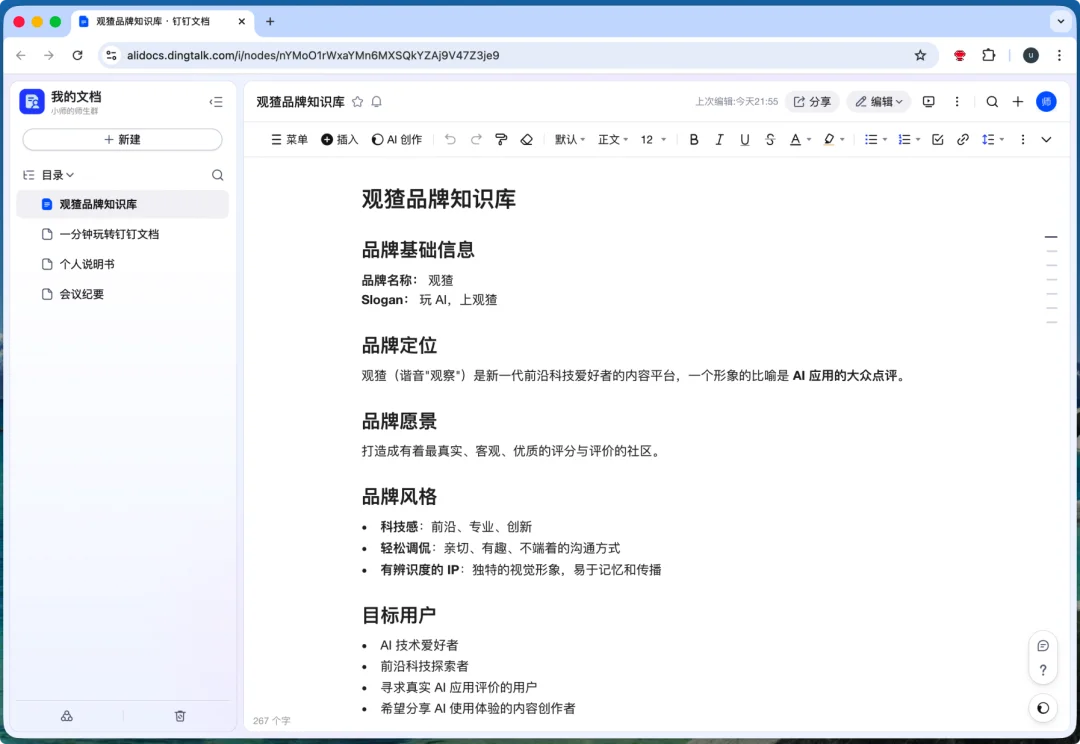
Task: Toggle bold formatting
Action: pyautogui.click(x=694, y=139)
